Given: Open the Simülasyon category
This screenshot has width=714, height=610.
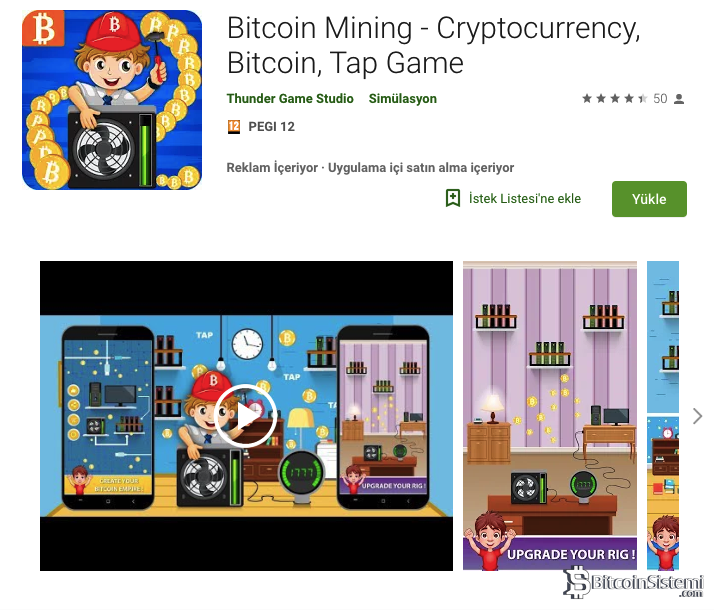Looking at the screenshot, I should (403, 98).
